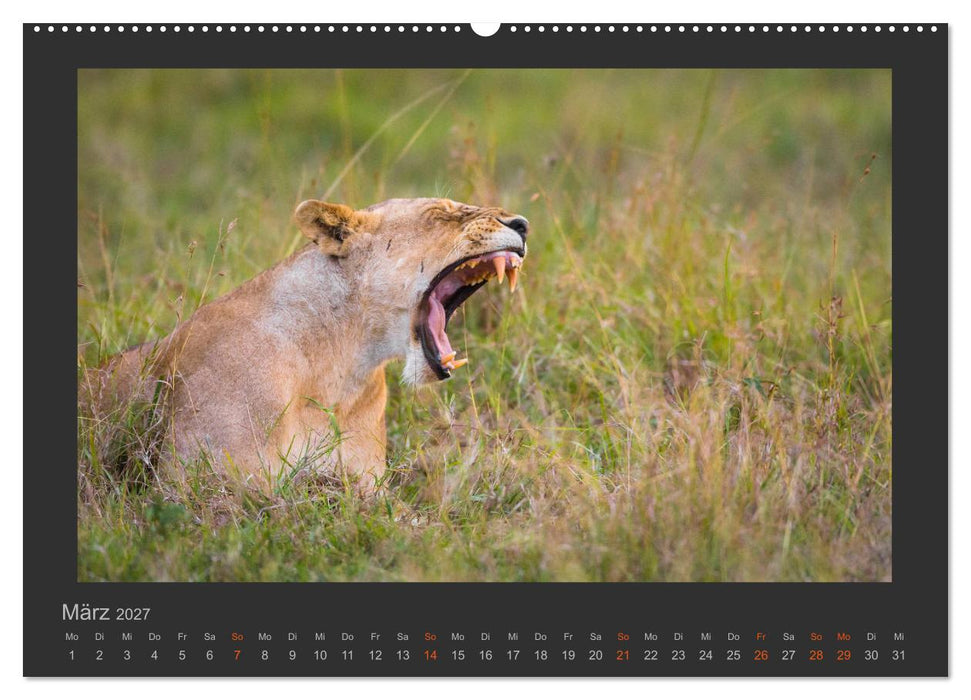Select the yawning lioness photo
Image resolution: width=971 pixels, height=700 pixels.
484,325
